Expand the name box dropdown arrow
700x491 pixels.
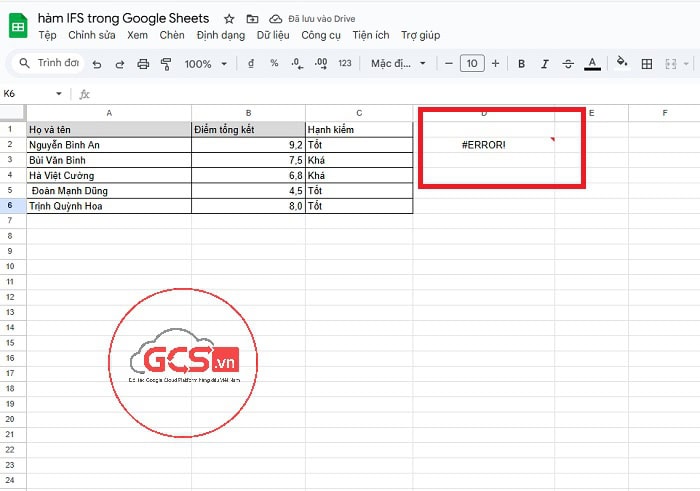pos(59,94)
